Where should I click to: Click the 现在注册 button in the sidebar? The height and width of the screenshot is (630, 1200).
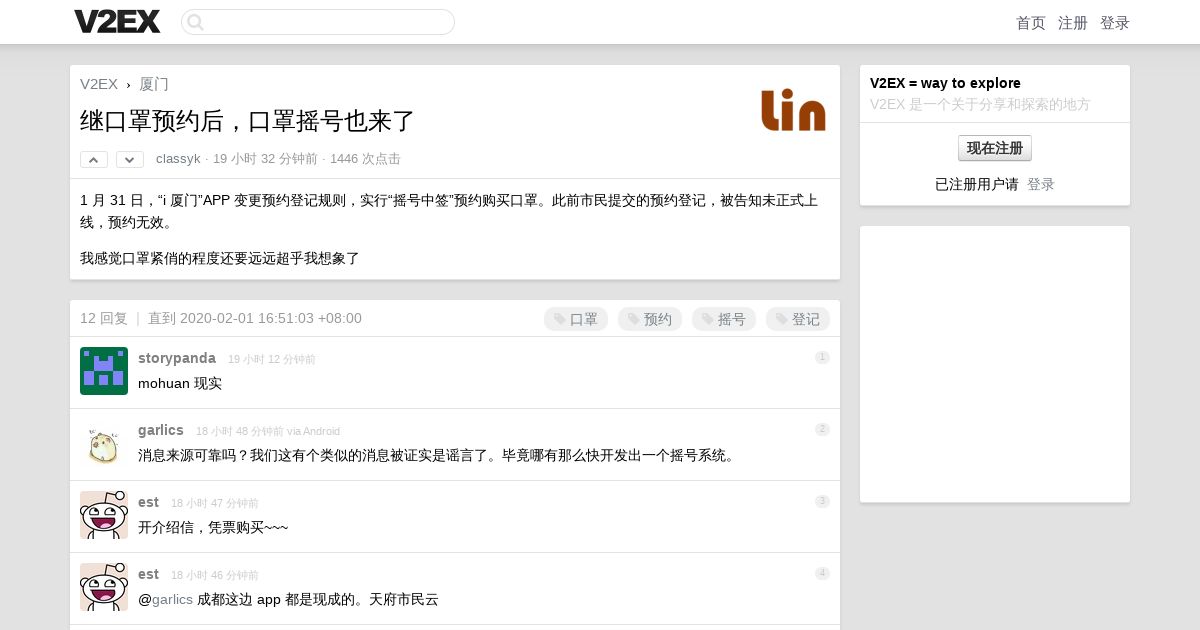click(x=995, y=148)
